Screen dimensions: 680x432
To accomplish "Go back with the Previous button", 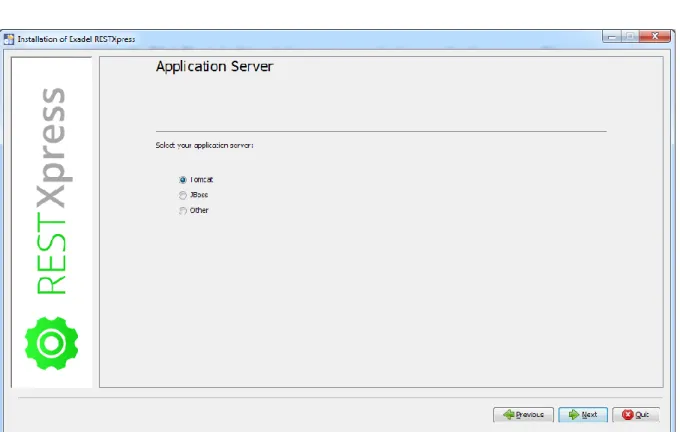I will pos(523,415).
